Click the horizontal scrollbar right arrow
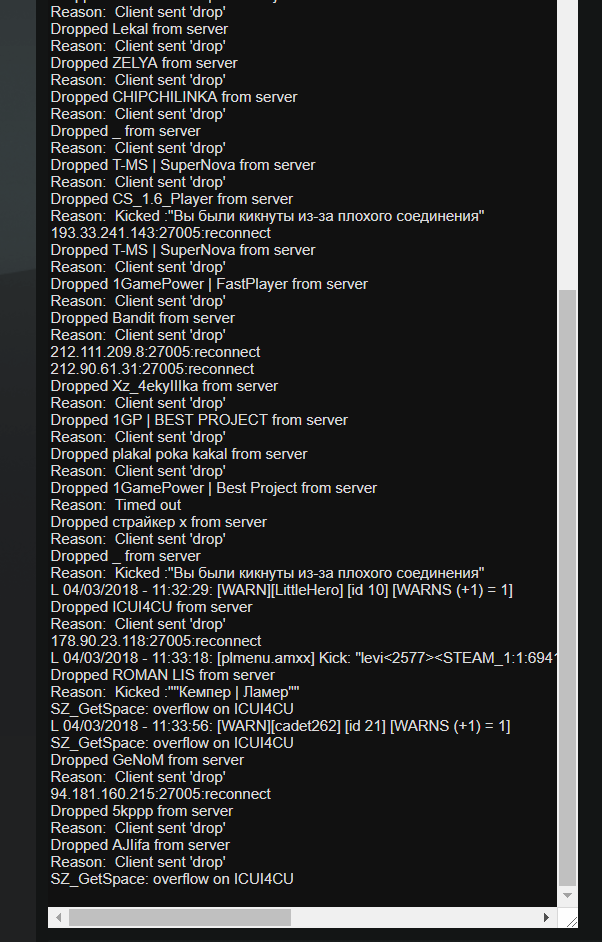The height and width of the screenshot is (948, 602). tap(546, 917)
